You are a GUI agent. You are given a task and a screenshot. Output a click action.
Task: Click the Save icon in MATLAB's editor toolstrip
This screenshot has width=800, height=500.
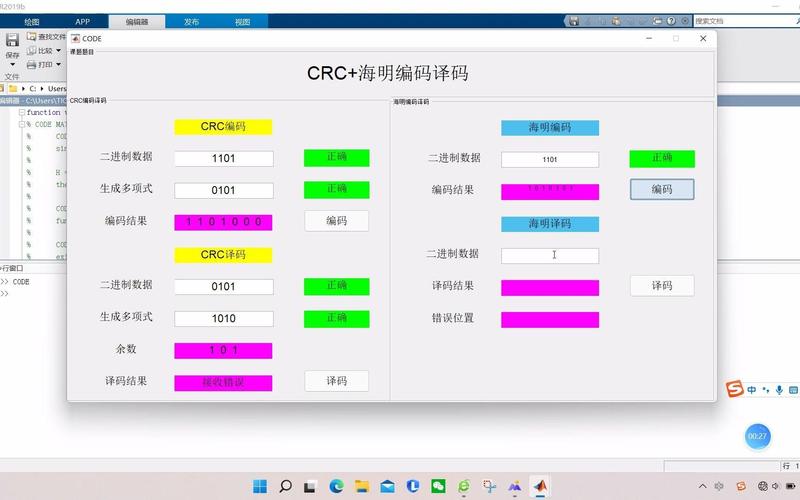pos(12,40)
